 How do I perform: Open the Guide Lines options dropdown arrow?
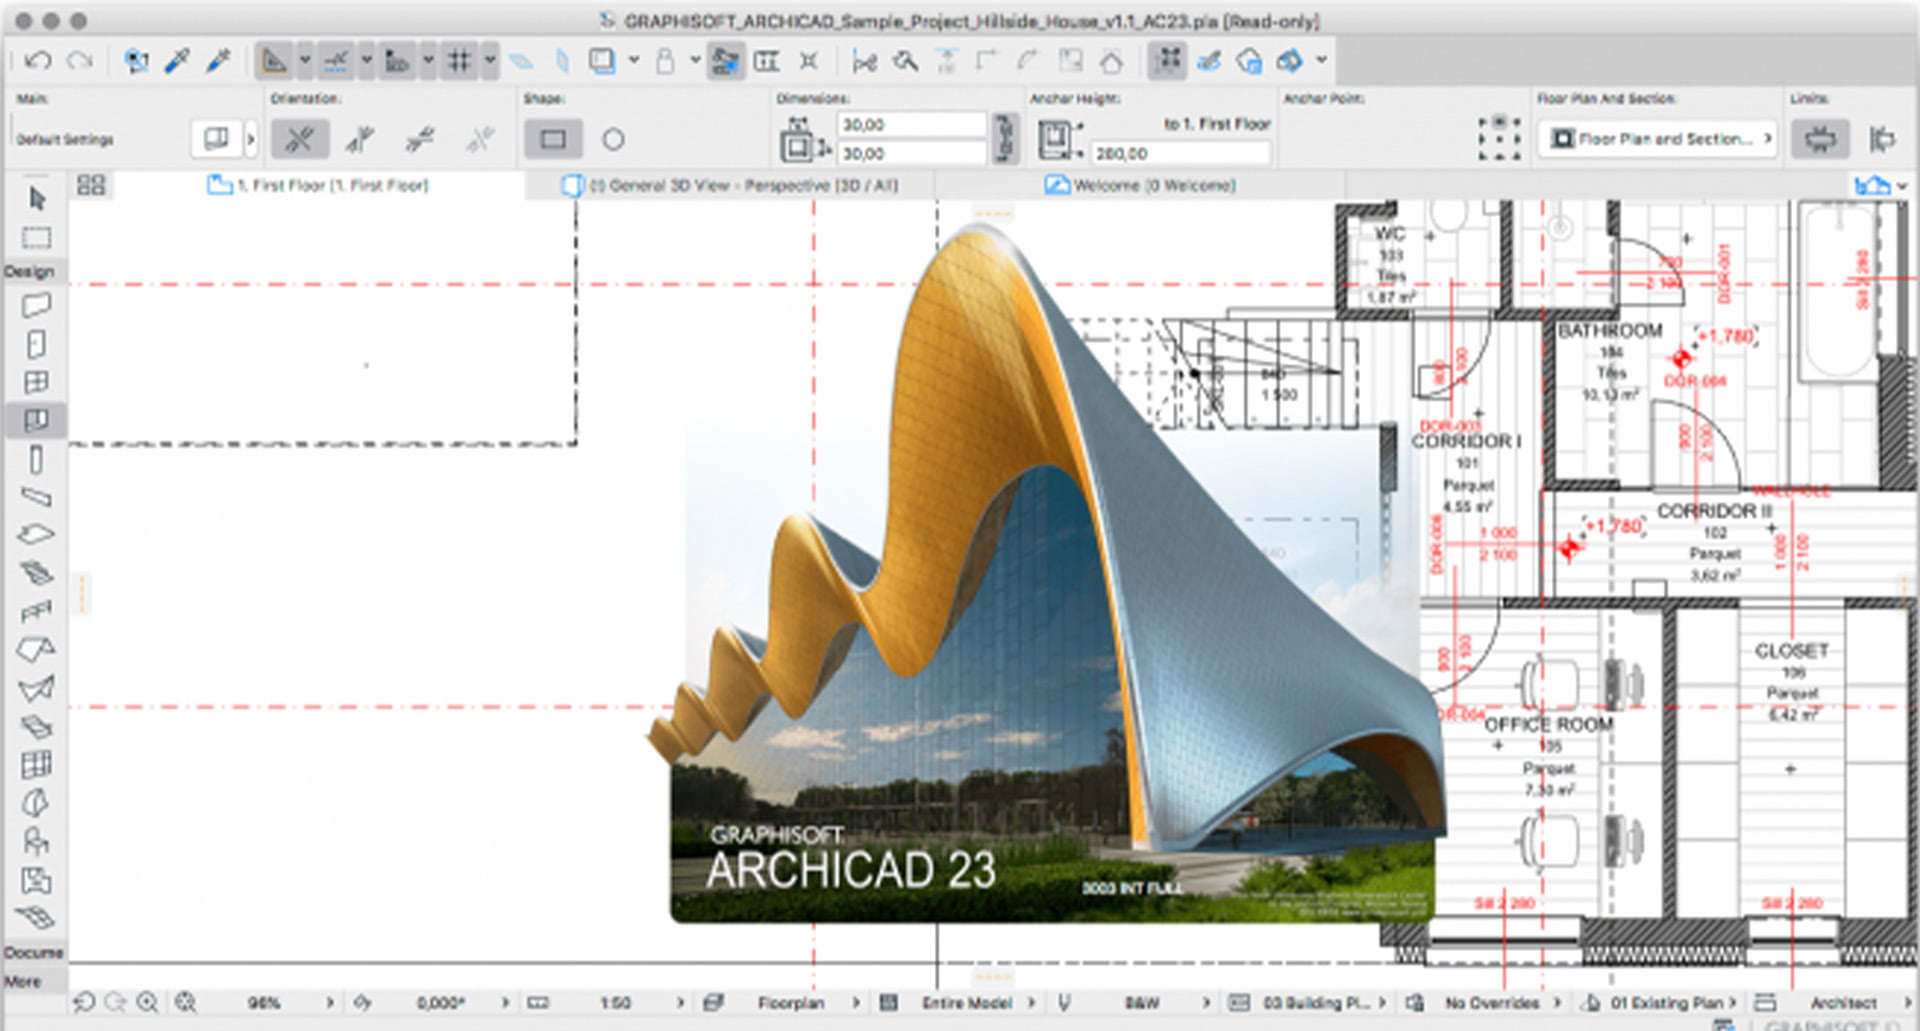coord(305,61)
